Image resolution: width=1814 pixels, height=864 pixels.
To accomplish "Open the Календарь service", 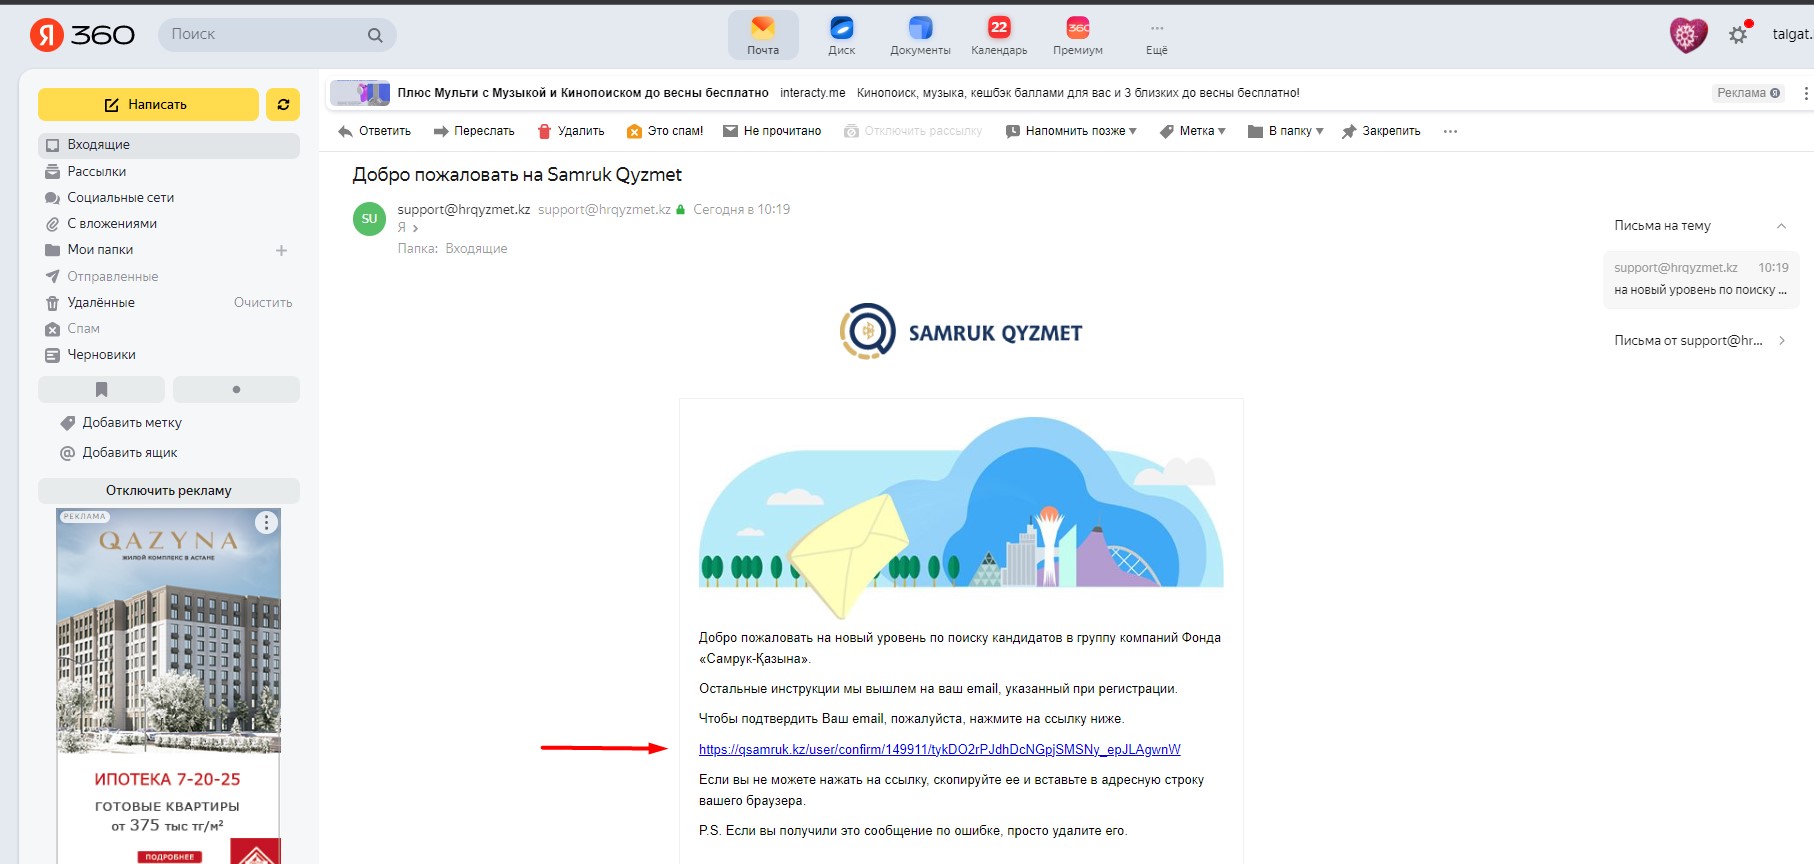I will [999, 35].
